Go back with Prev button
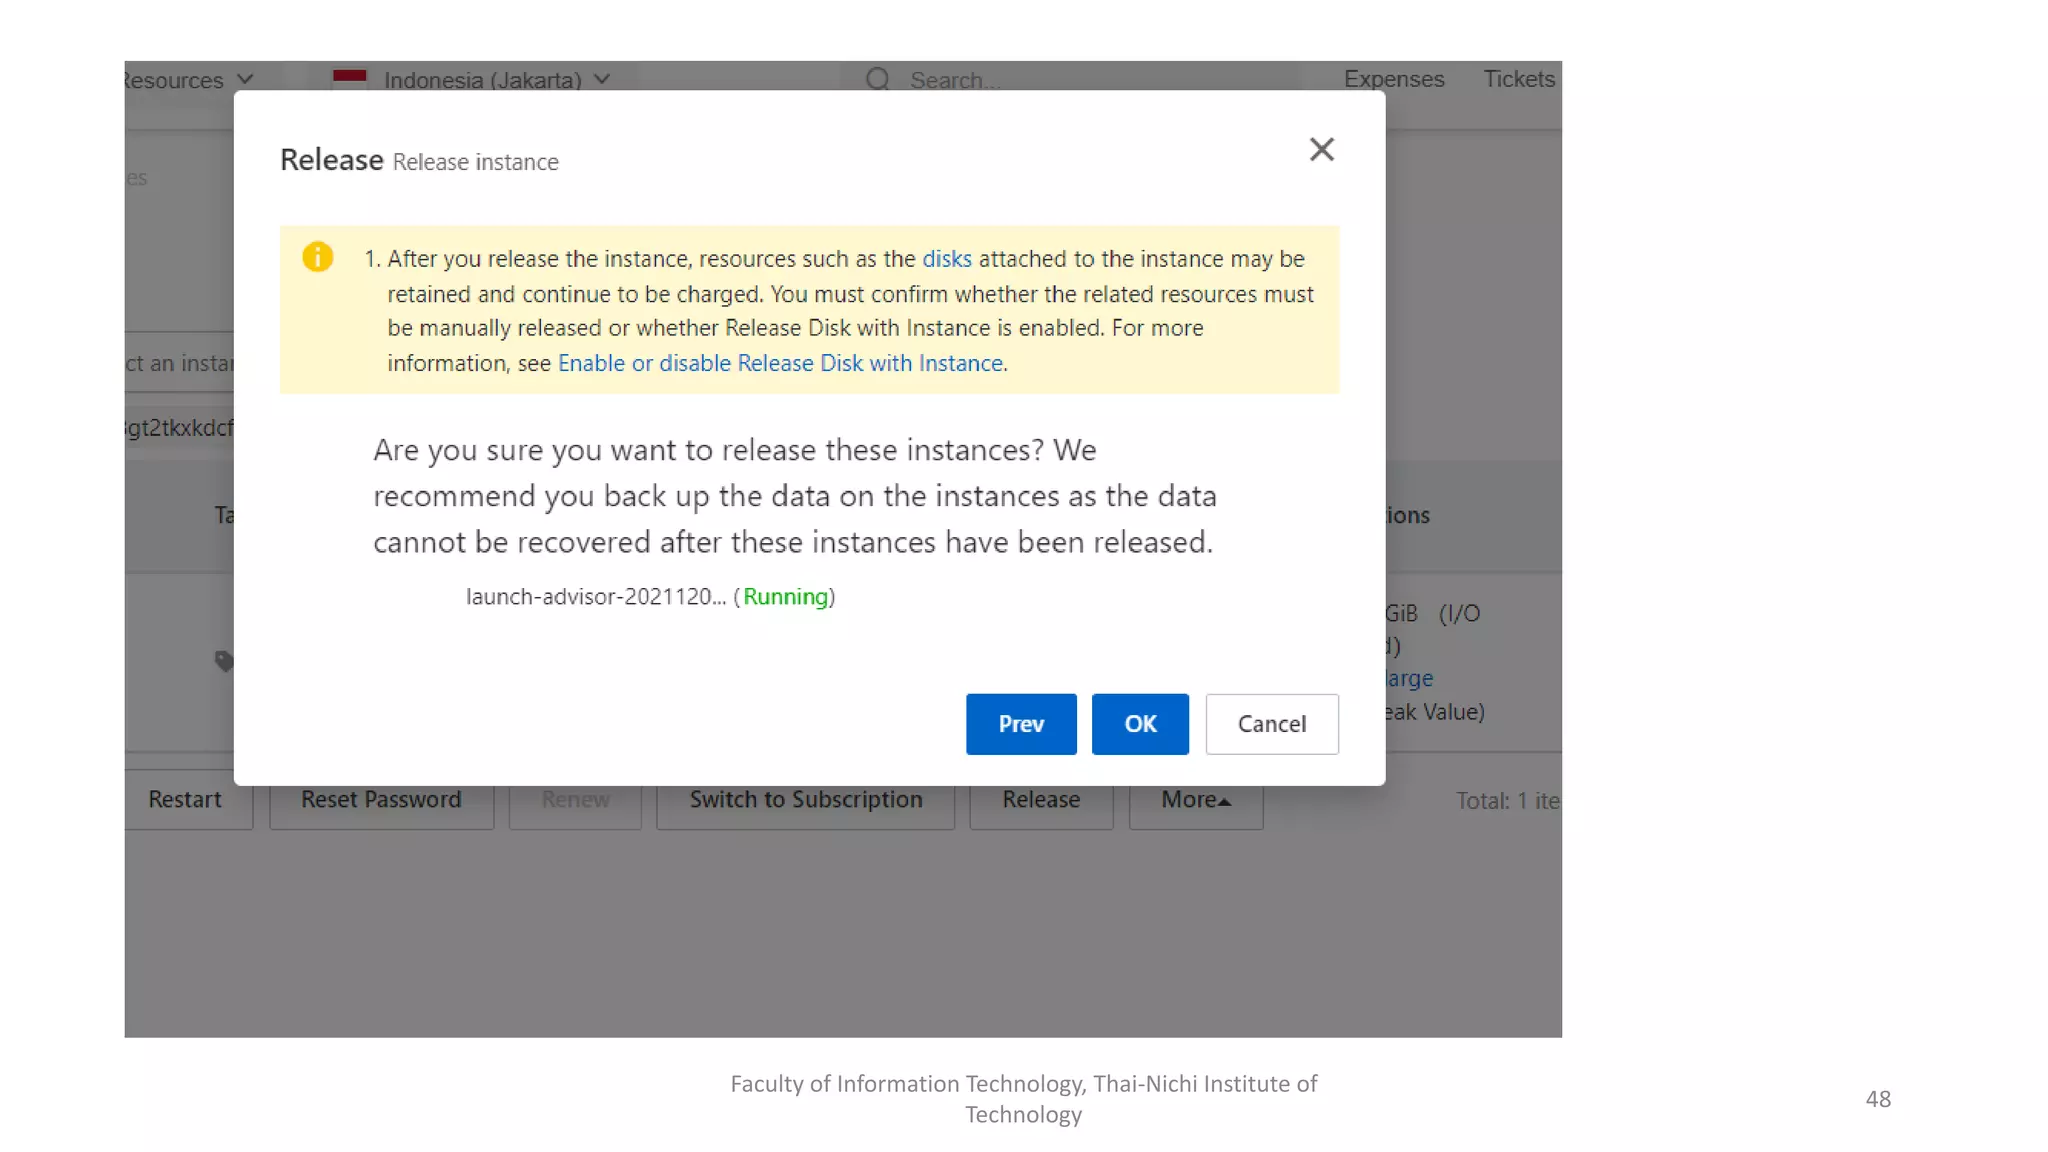2048x1152 pixels. 1020,724
